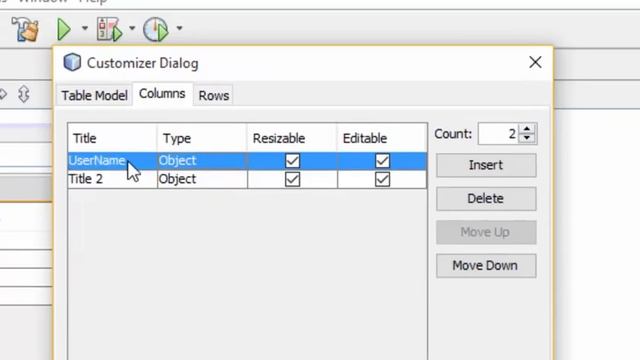Click the Count value field
The height and width of the screenshot is (360, 640).
coord(498,134)
